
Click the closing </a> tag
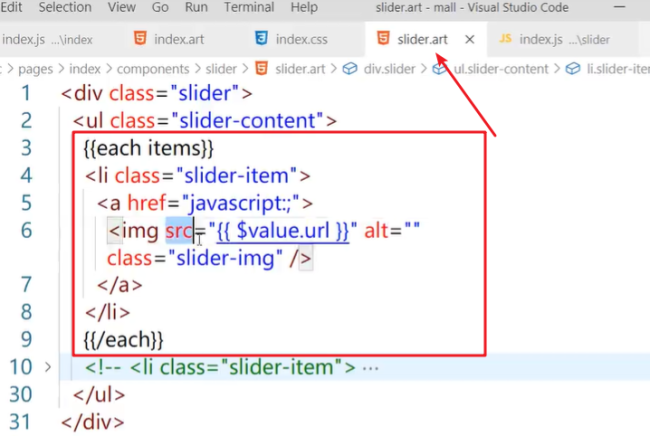click(x=120, y=285)
